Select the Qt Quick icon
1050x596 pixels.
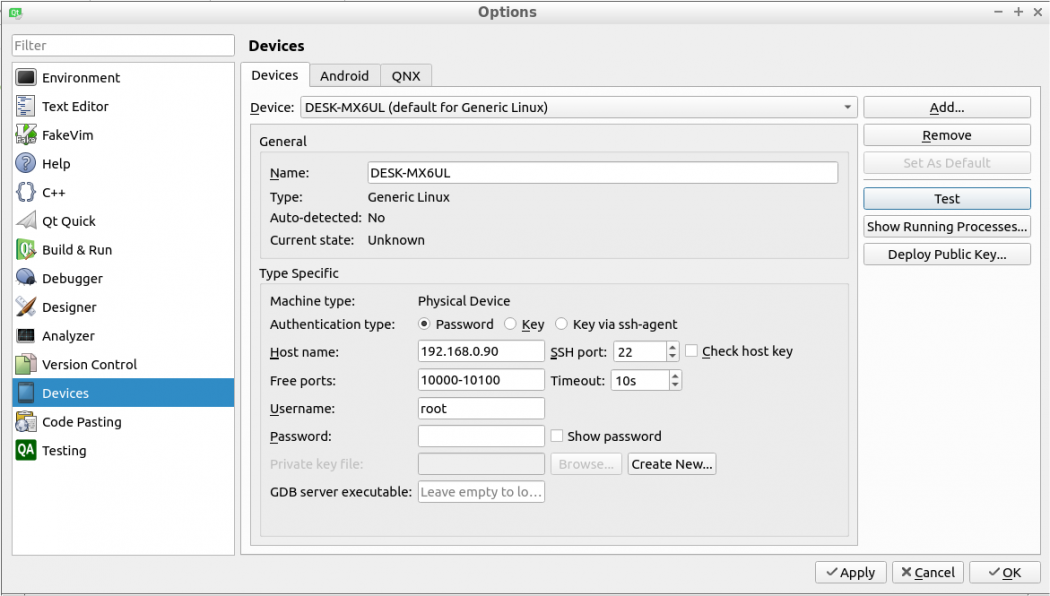[x=26, y=221]
